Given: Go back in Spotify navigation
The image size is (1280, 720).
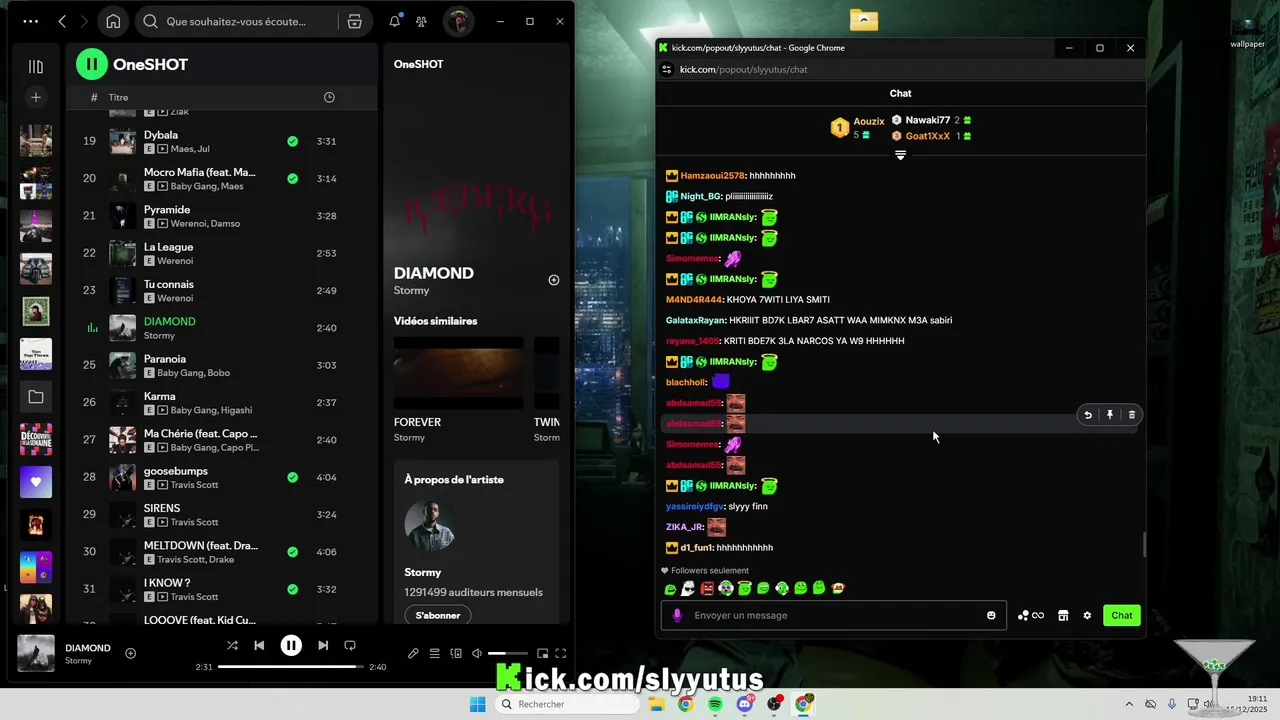Looking at the screenshot, I should click(x=62, y=21).
